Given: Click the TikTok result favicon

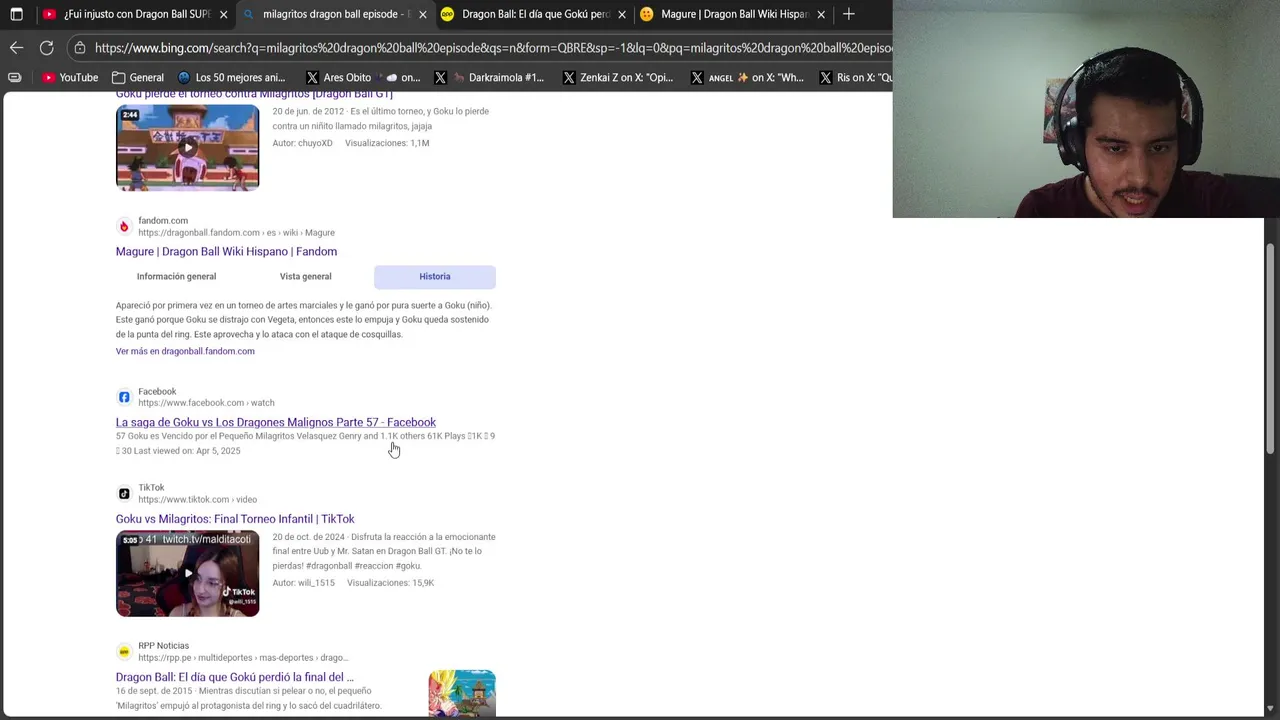Looking at the screenshot, I should [x=124, y=493].
